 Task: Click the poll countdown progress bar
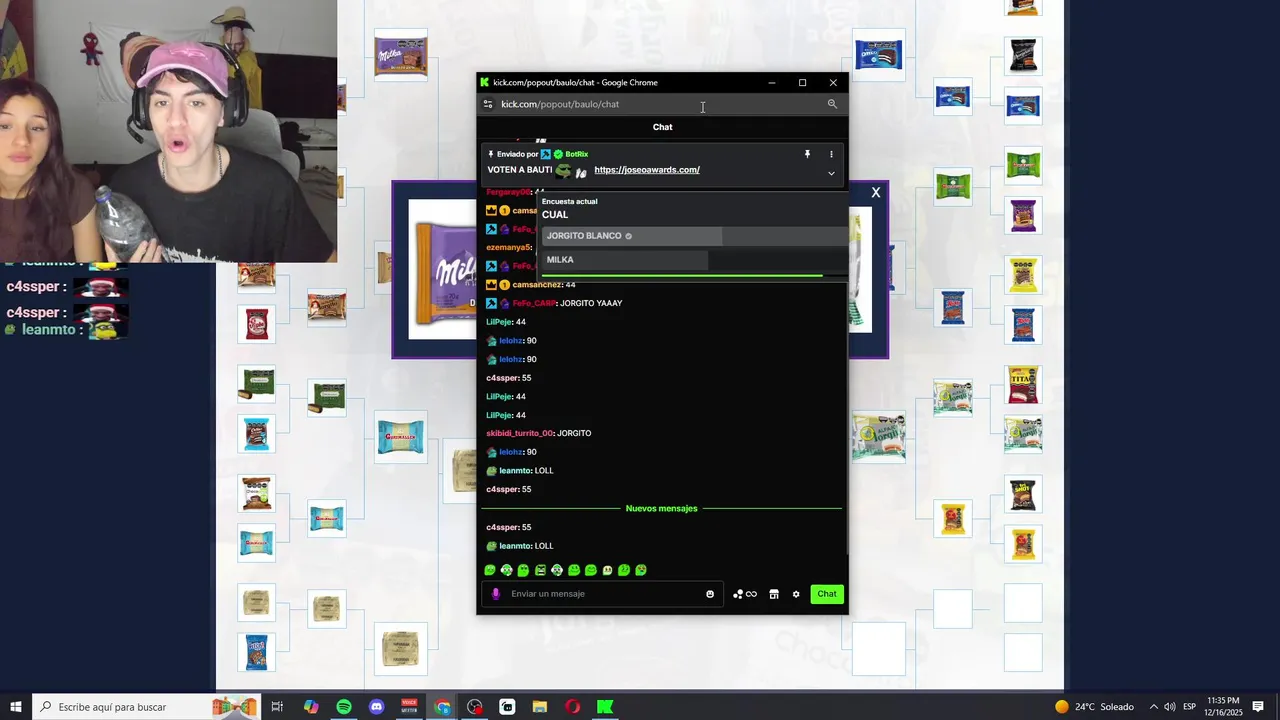(682, 275)
